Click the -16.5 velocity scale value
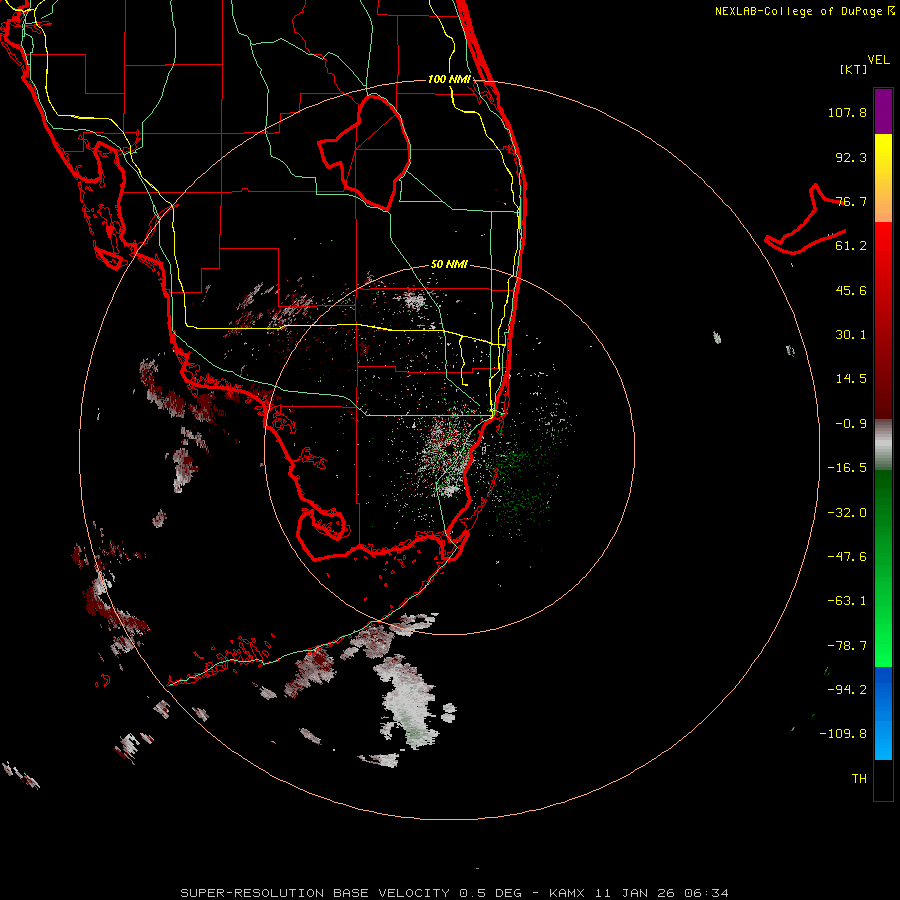Viewport: 900px width, 900px height. pos(847,468)
